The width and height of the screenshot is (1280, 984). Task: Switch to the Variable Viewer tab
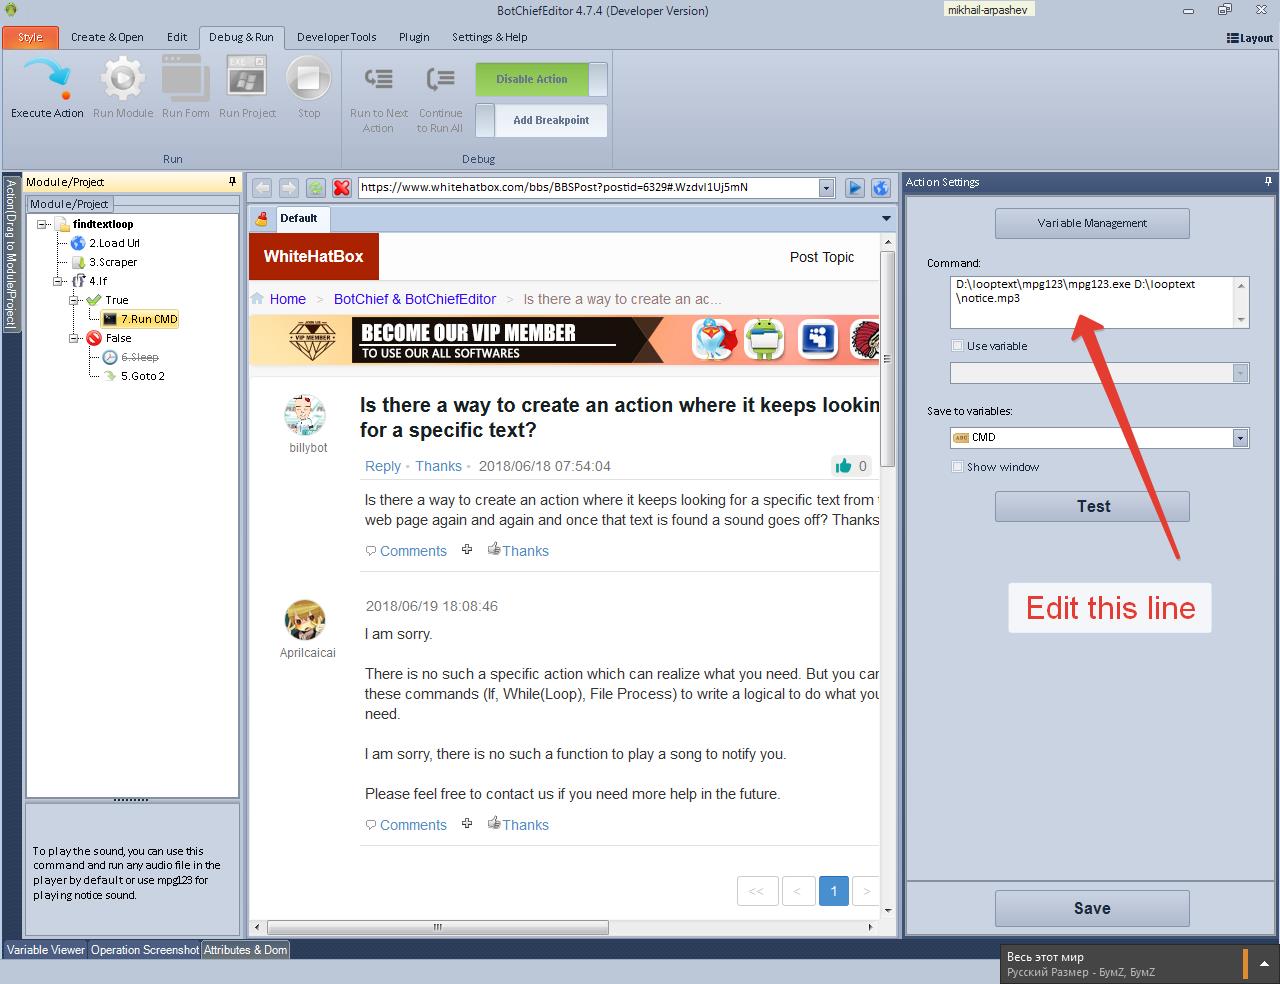coord(46,950)
